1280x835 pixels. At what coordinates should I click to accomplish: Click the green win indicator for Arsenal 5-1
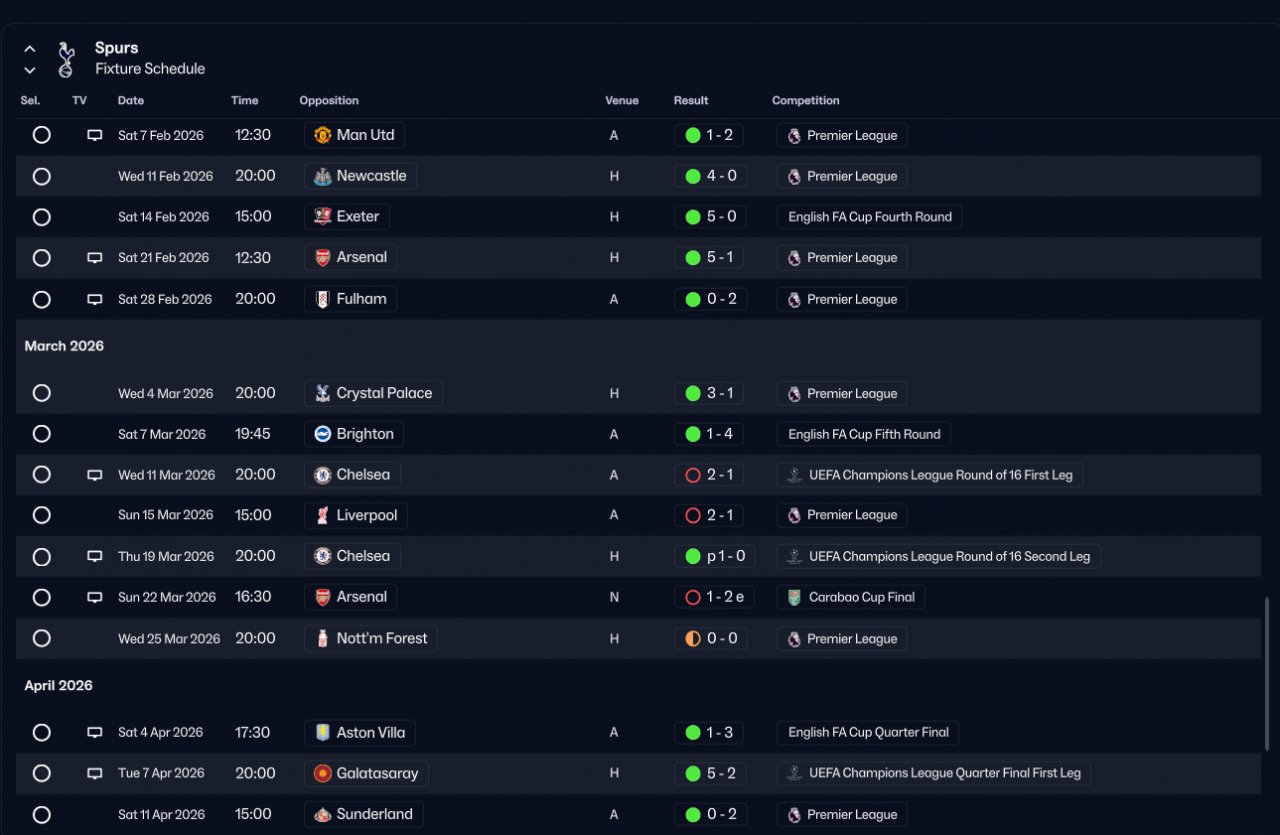click(x=692, y=258)
